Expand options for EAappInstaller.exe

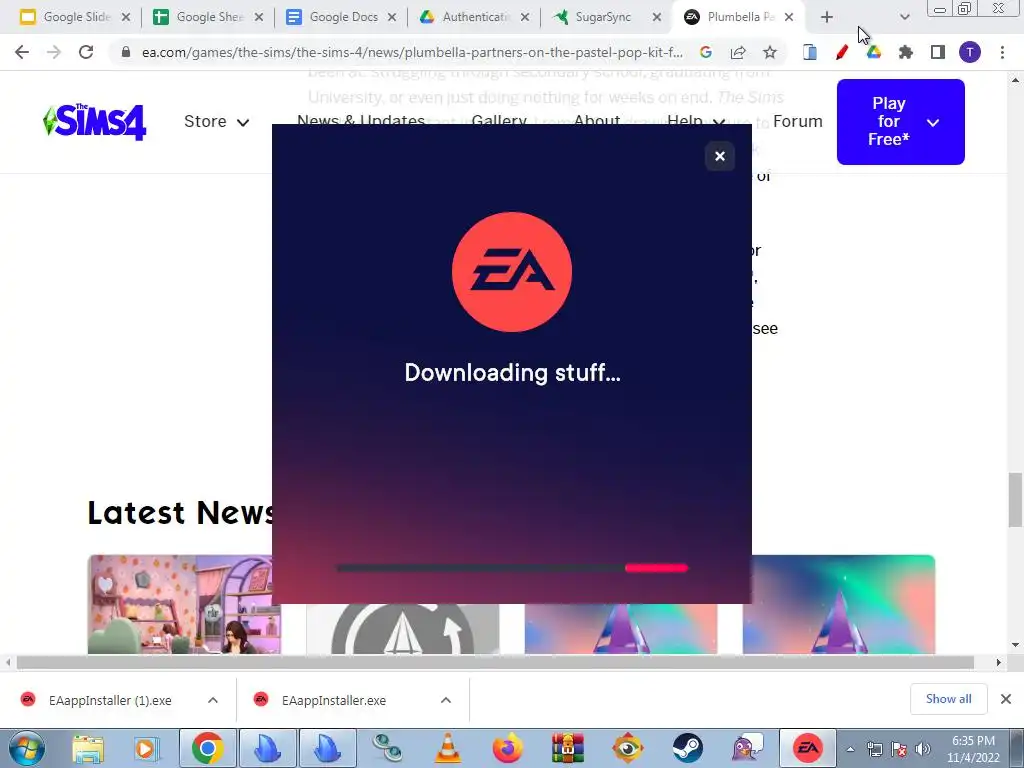[446, 700]
